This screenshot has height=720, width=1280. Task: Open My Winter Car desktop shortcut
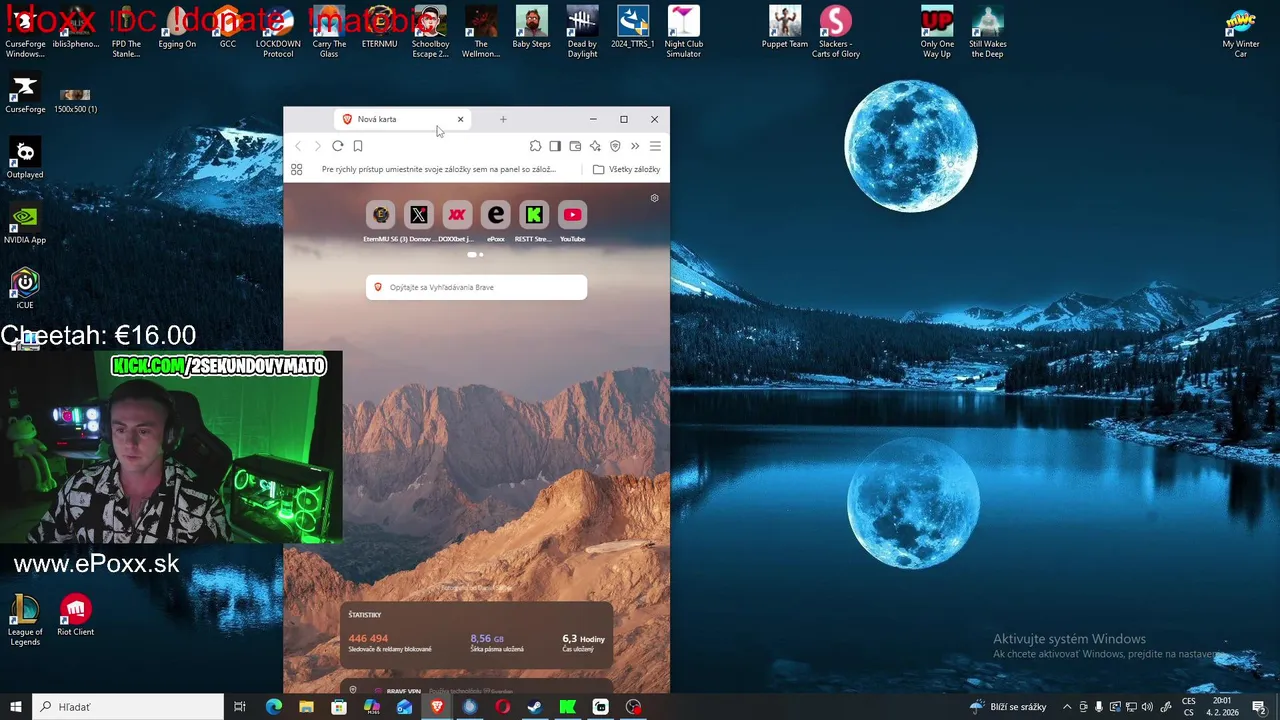1241,32
